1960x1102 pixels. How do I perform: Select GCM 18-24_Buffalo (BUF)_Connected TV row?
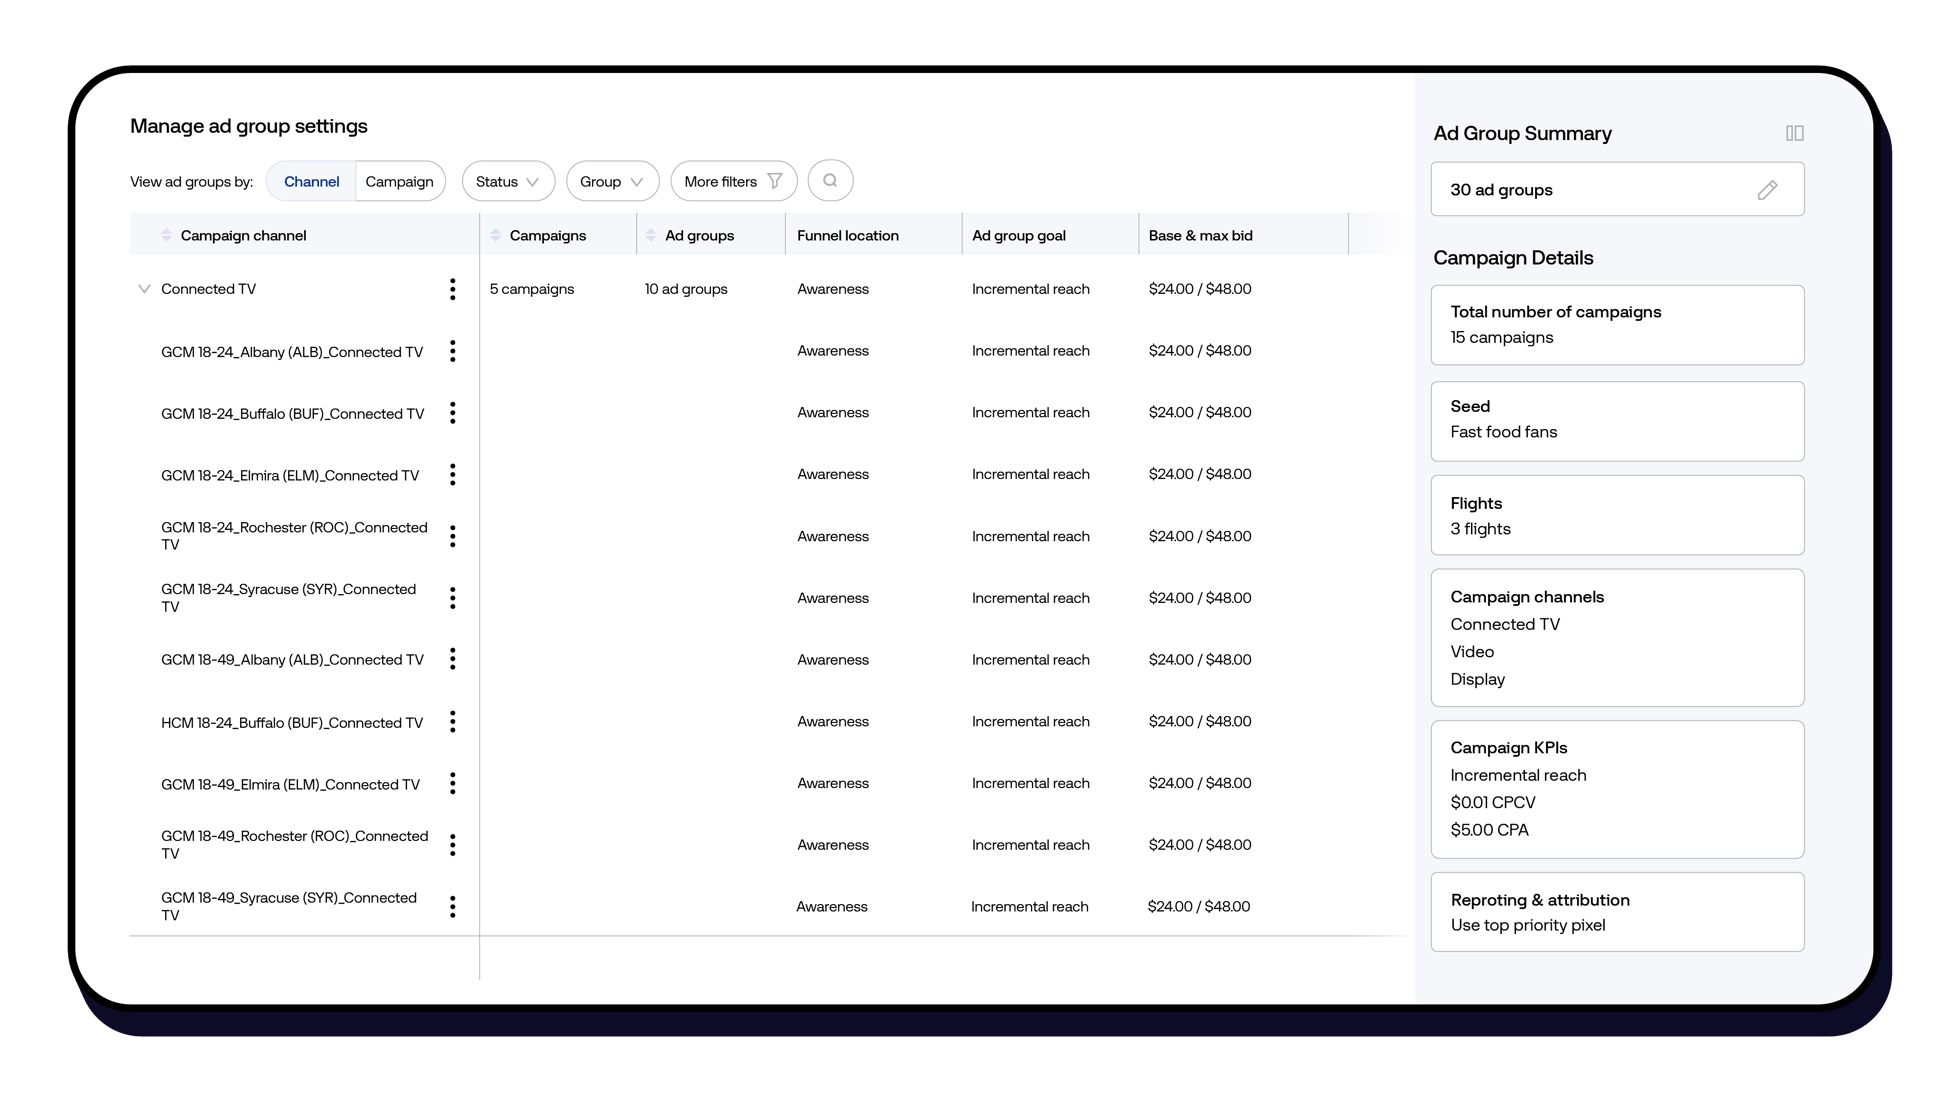coord(292,414)
